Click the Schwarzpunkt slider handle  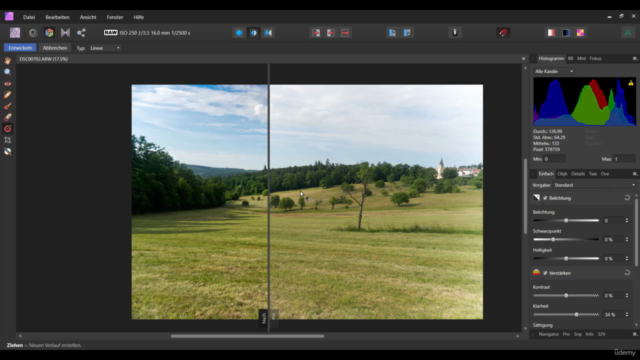[553, 240]
